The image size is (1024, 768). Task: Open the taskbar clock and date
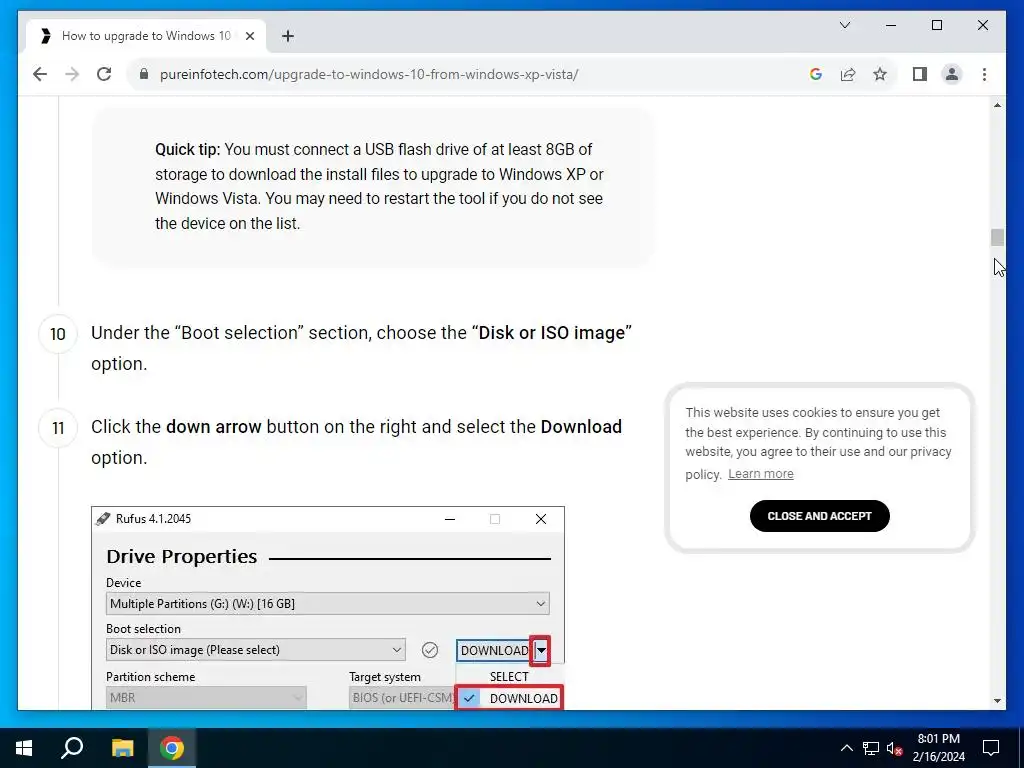pos(938,748)
